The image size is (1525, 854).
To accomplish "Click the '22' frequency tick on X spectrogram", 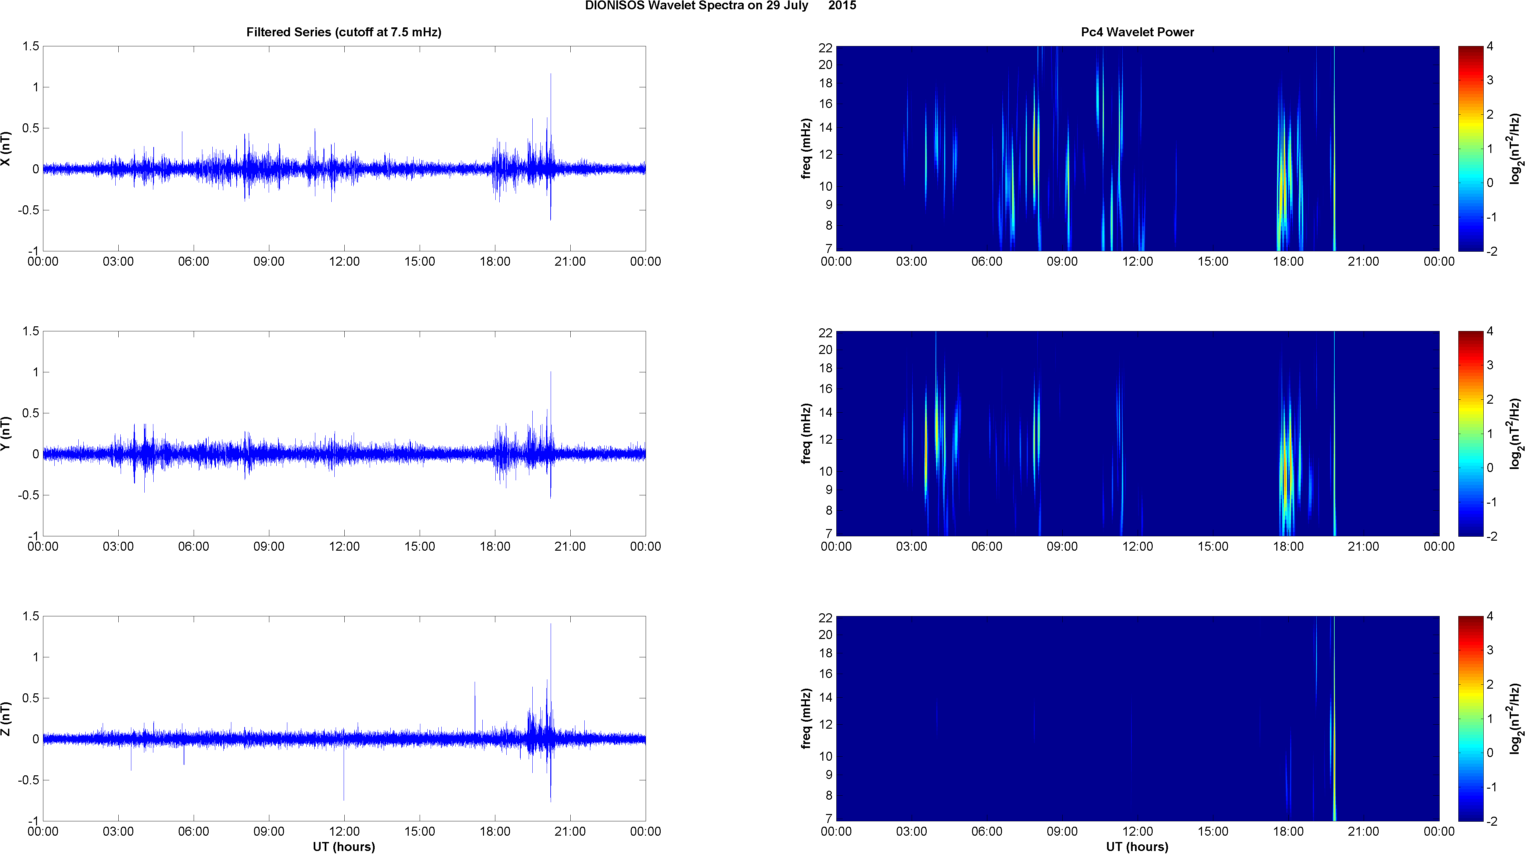I will (826, 47).
